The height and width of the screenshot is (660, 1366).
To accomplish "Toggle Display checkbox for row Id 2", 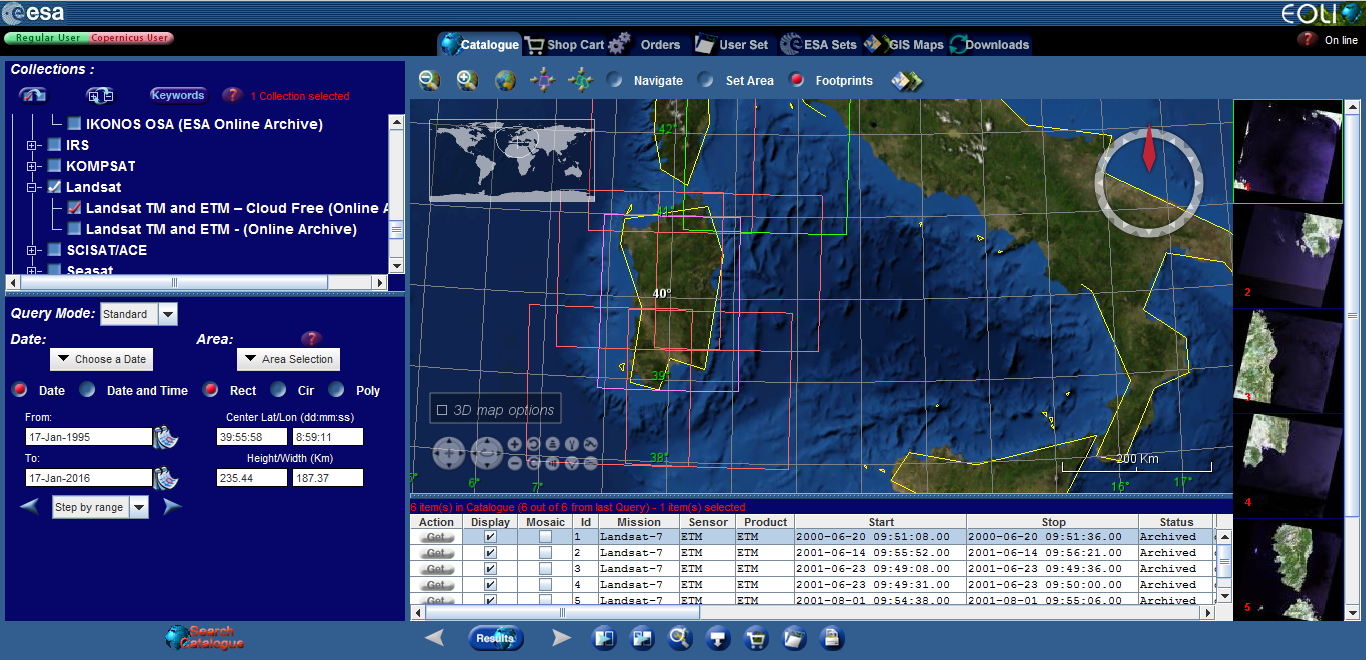I will 490,553.
